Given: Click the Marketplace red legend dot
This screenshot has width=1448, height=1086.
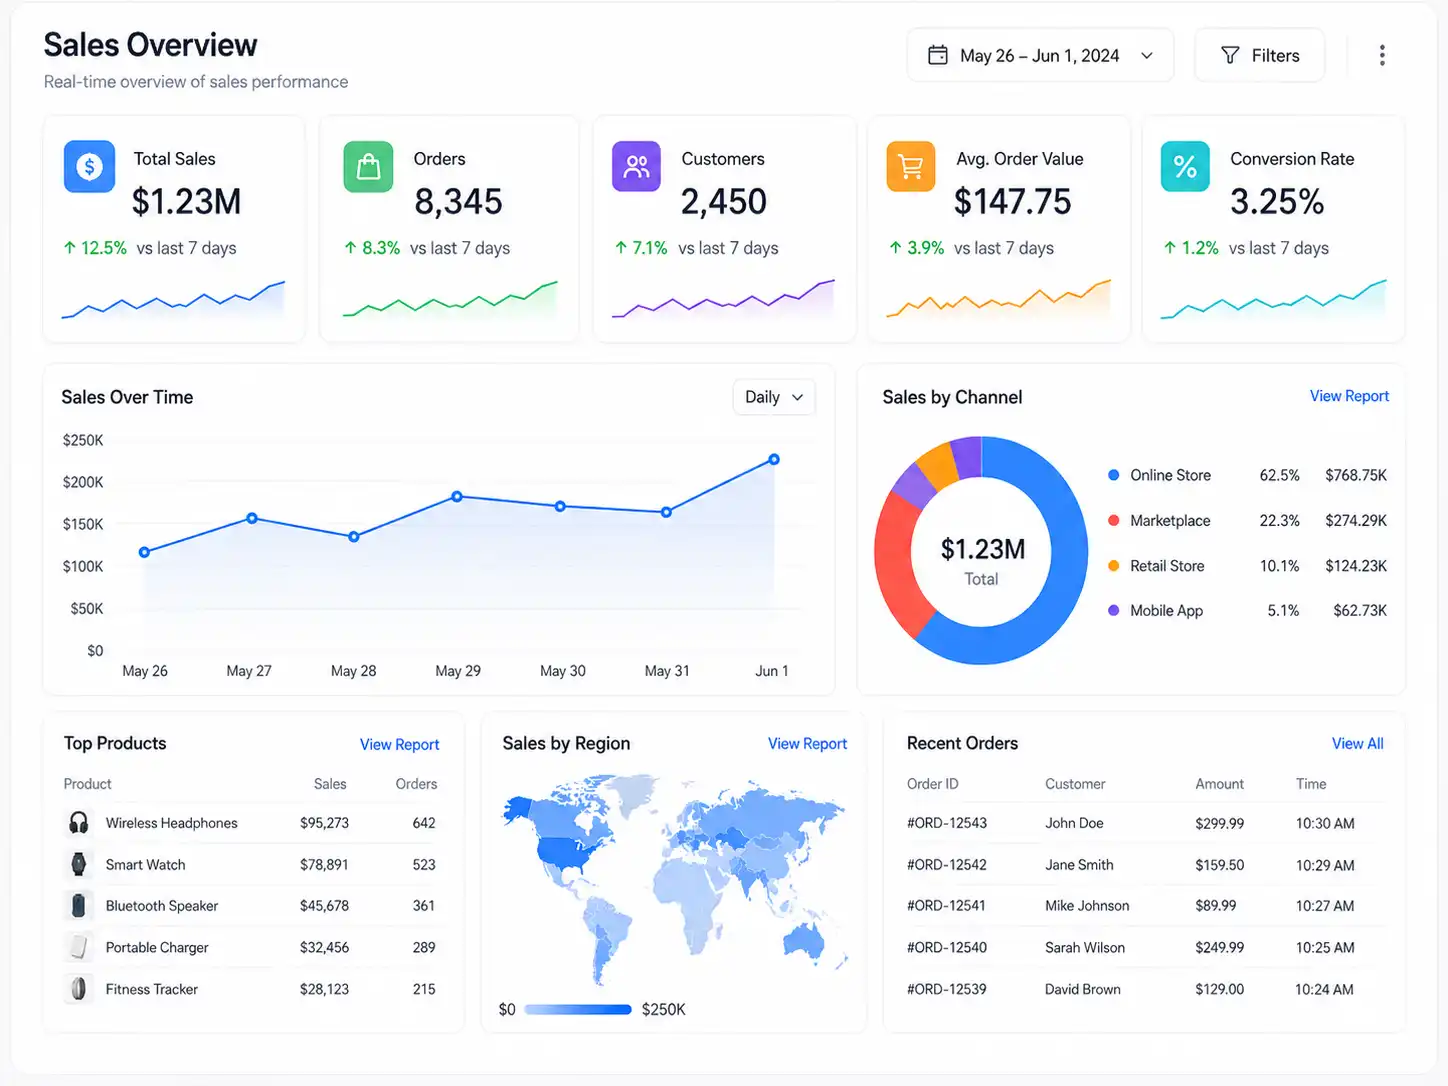Looking at the screenshot, I should [x=1113, y=520].
